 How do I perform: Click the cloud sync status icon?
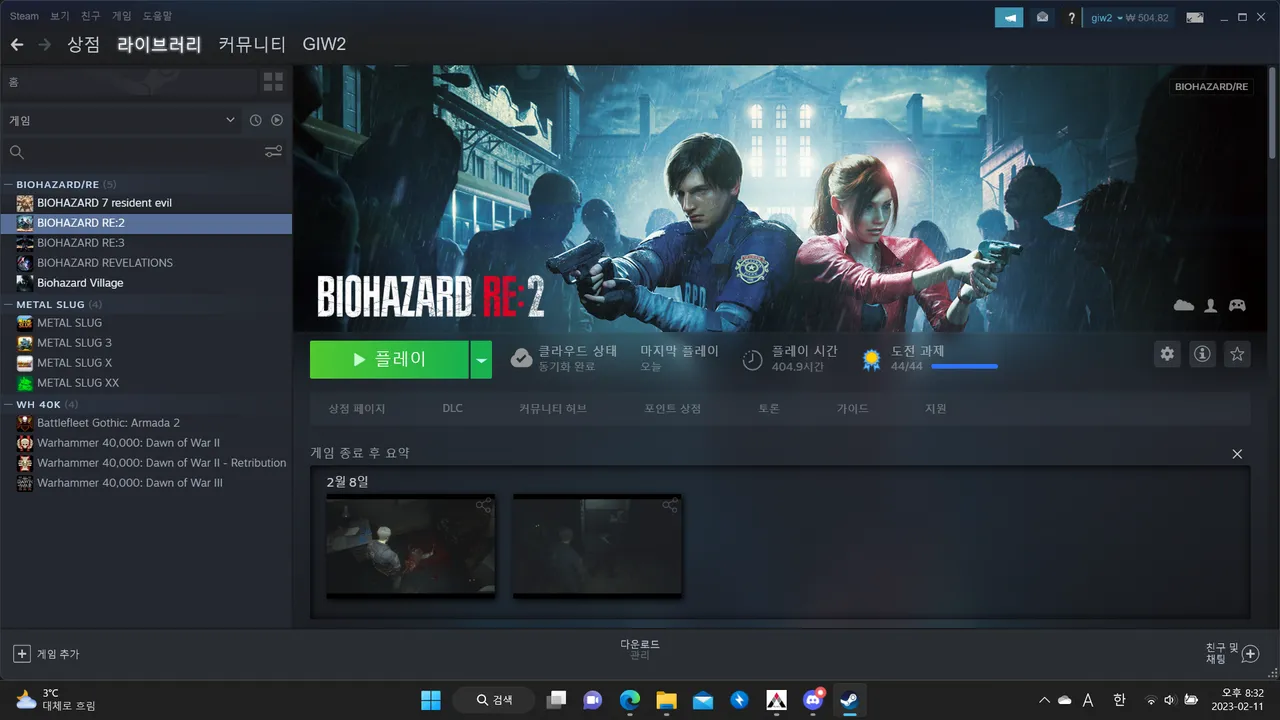[x=521, y=359]
